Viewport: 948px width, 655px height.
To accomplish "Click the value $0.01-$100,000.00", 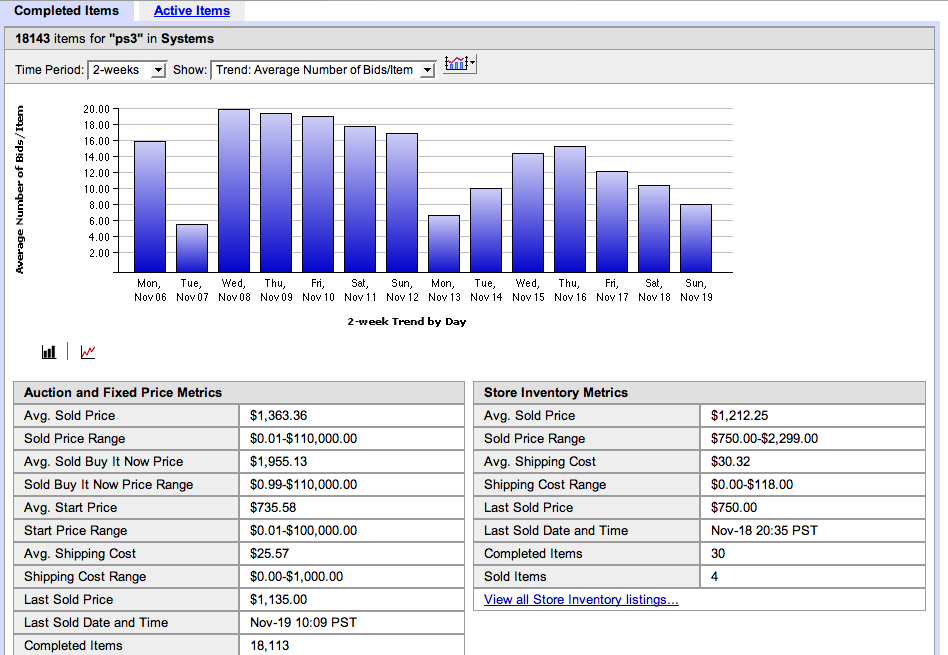I will 304,530.
